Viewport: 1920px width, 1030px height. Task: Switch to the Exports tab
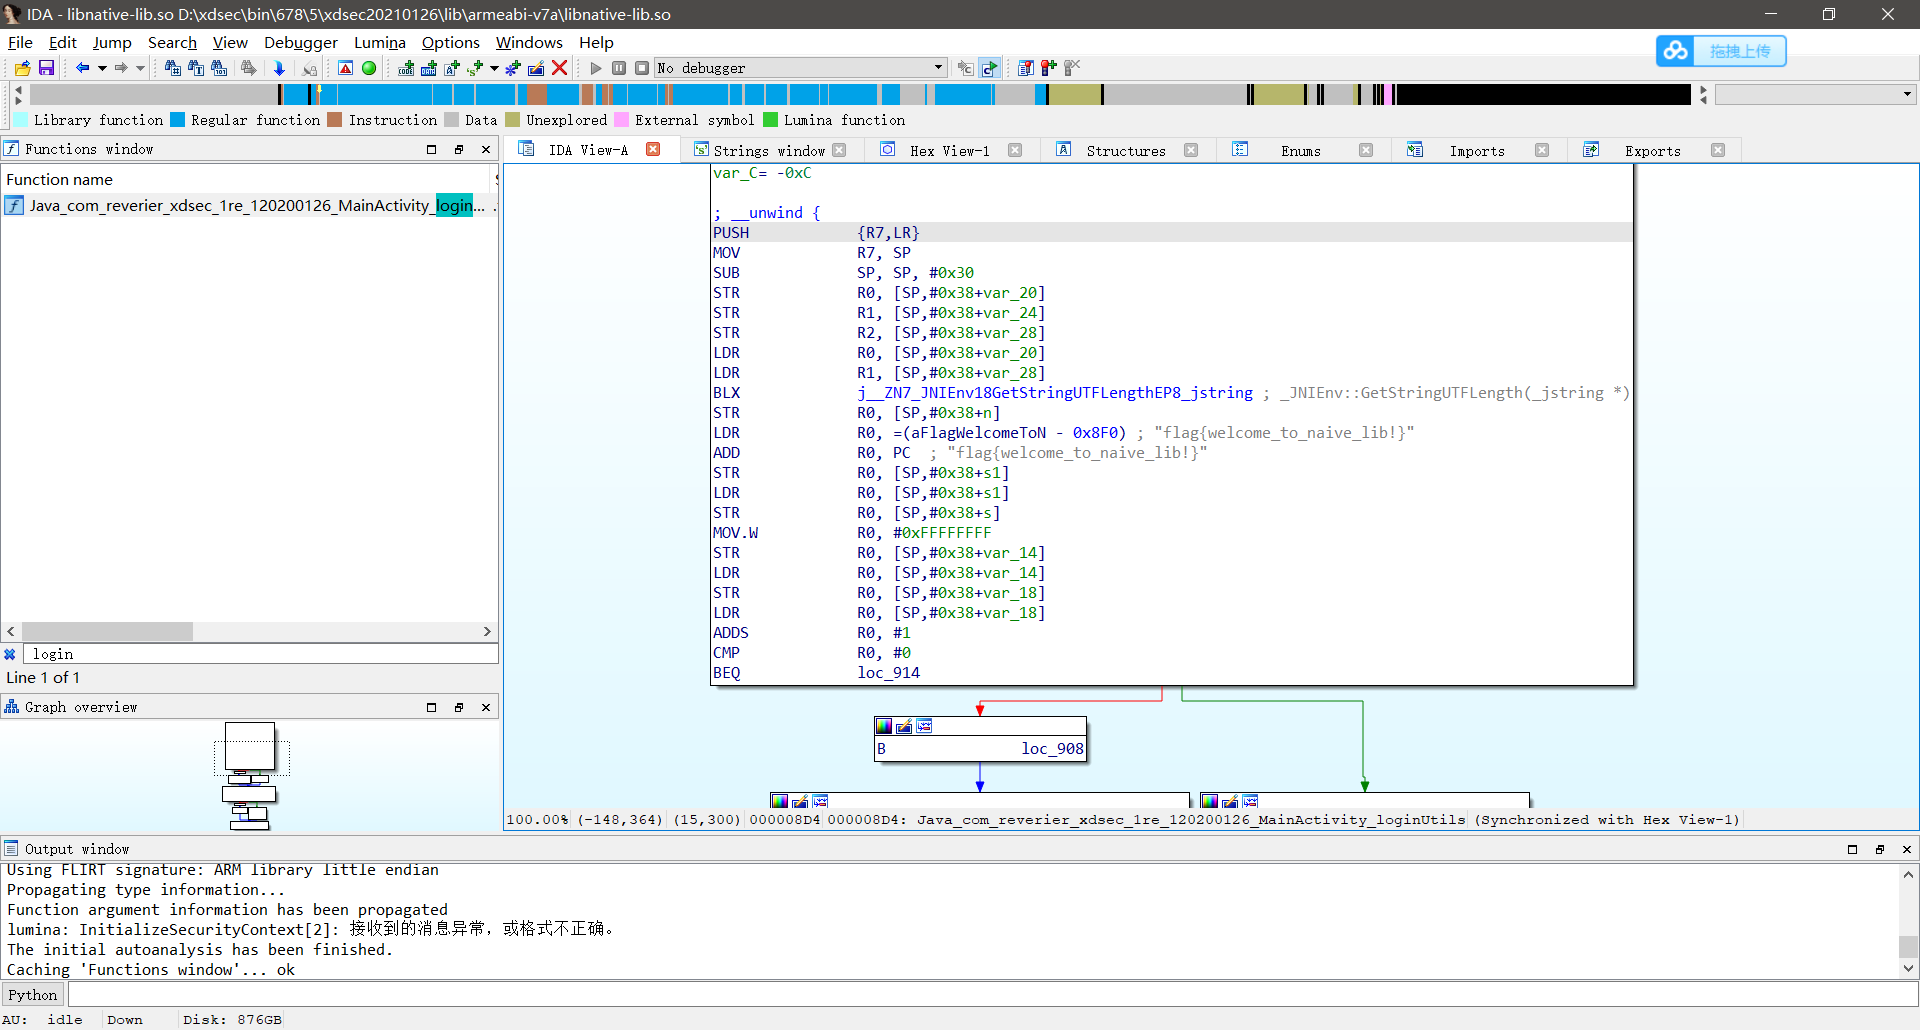(x=1652, y=151)
